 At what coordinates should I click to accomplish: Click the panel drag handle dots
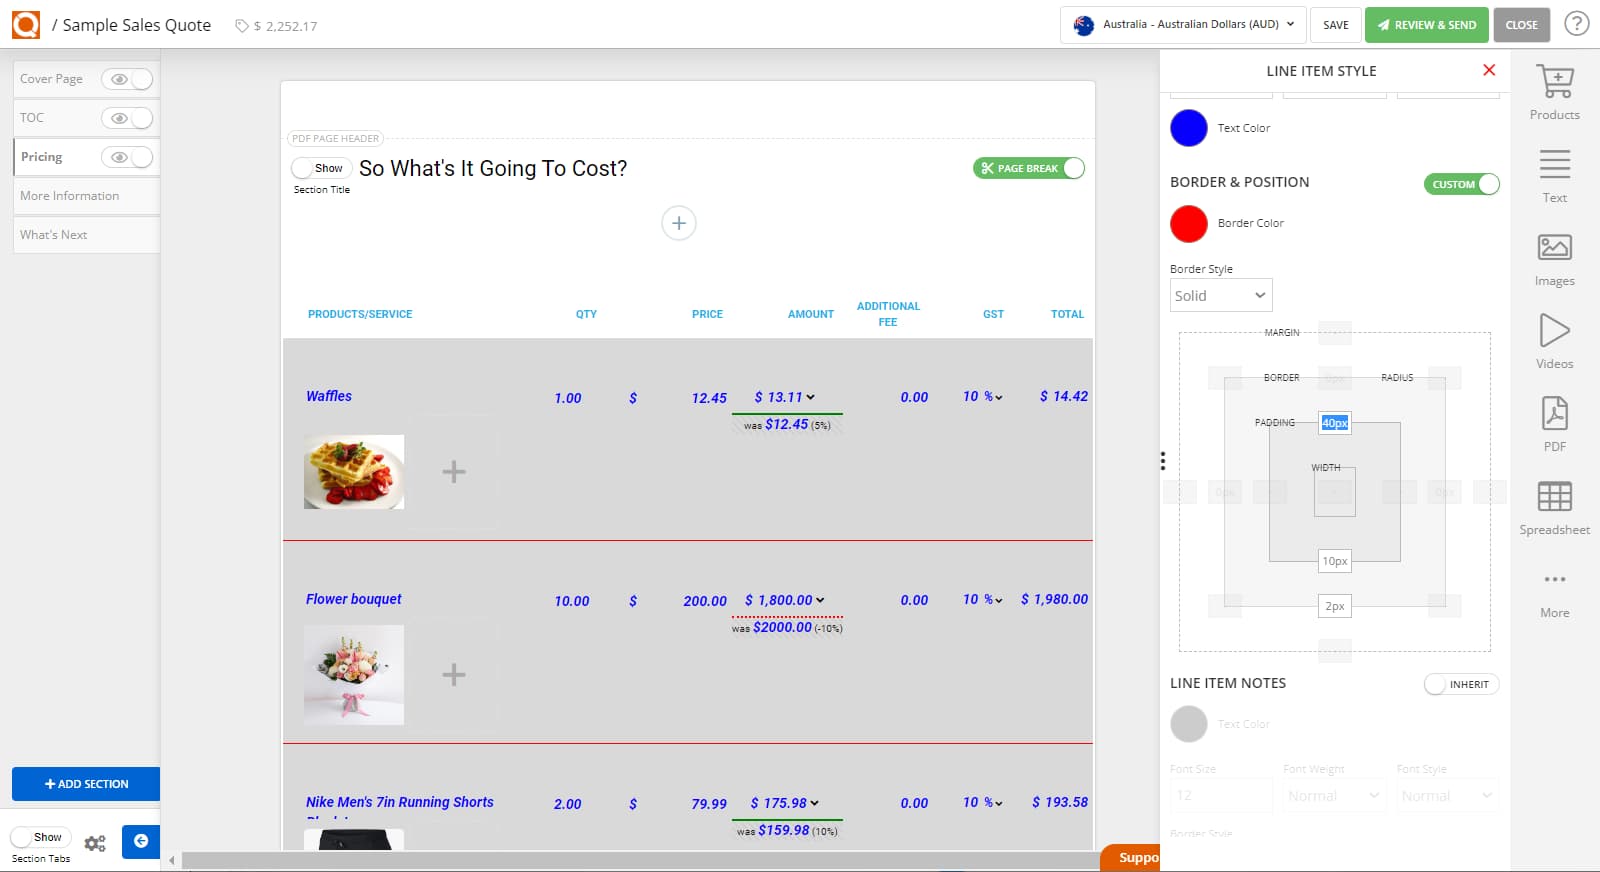[1162, 461]
